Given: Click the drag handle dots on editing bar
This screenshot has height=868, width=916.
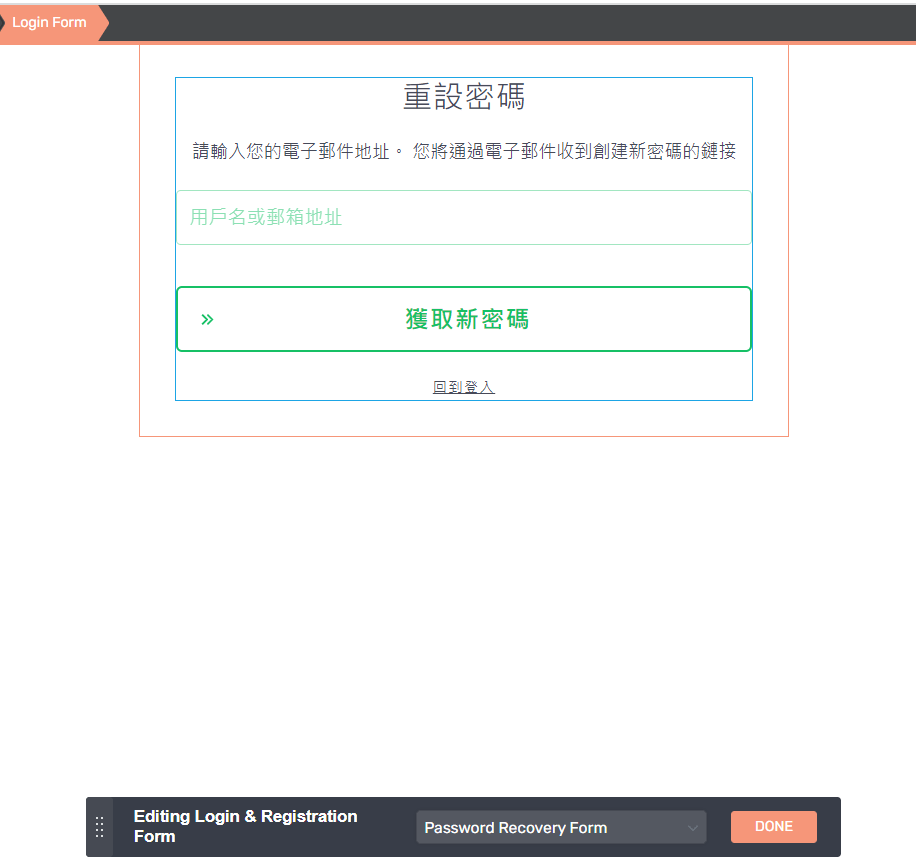Looking at the screenshot, I should (x=99, y=827).
